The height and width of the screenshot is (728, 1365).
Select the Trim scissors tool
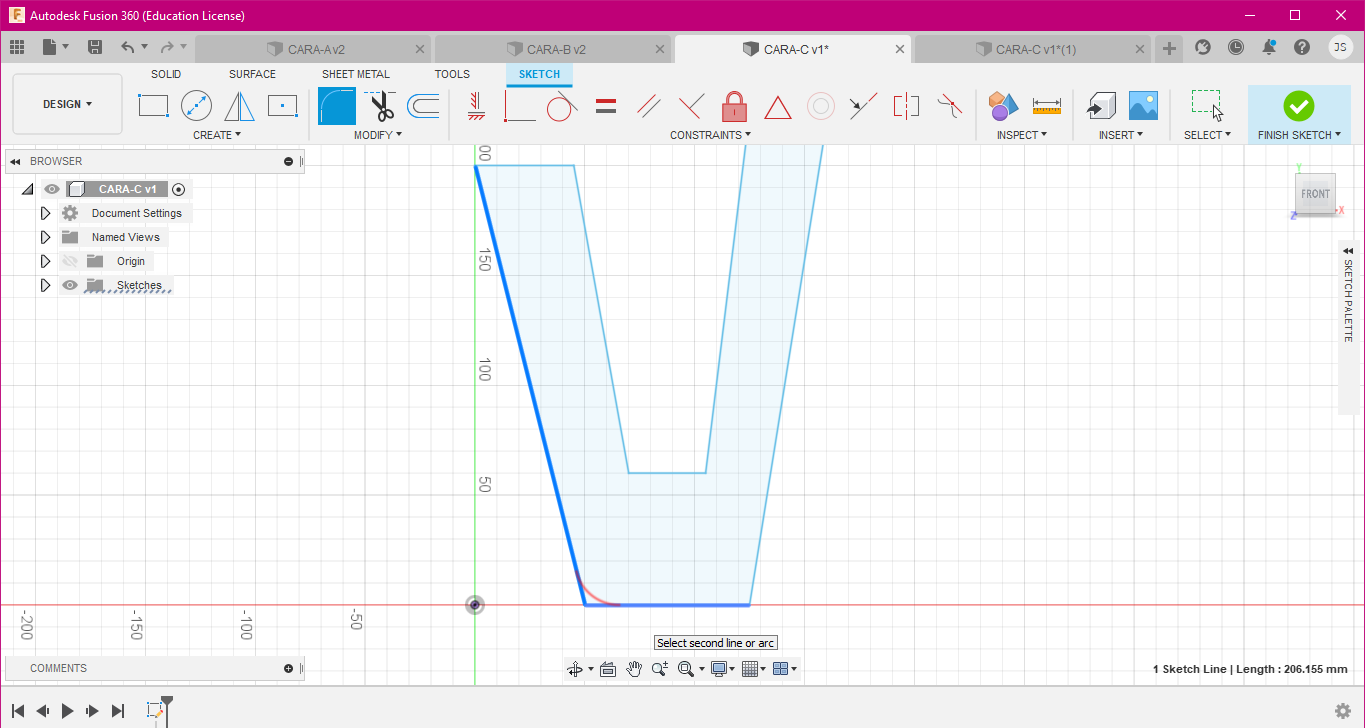click(381, 105)
